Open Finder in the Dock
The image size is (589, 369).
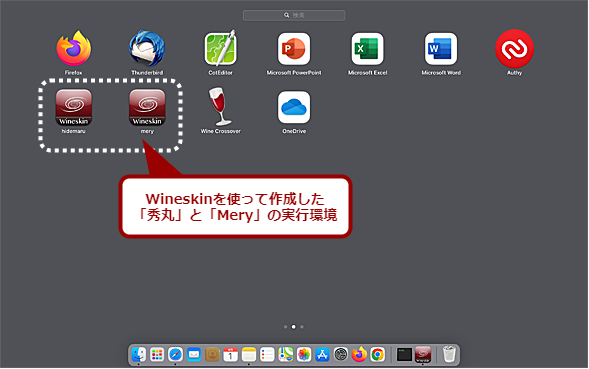[x=139, y=354]
